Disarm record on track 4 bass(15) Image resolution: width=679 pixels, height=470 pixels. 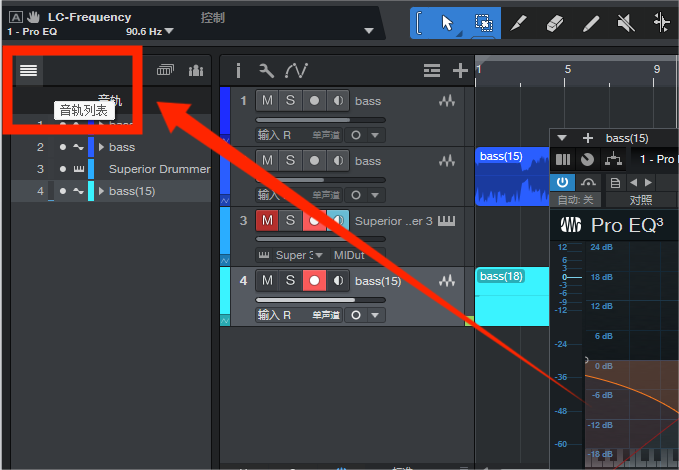pos(314,281)
